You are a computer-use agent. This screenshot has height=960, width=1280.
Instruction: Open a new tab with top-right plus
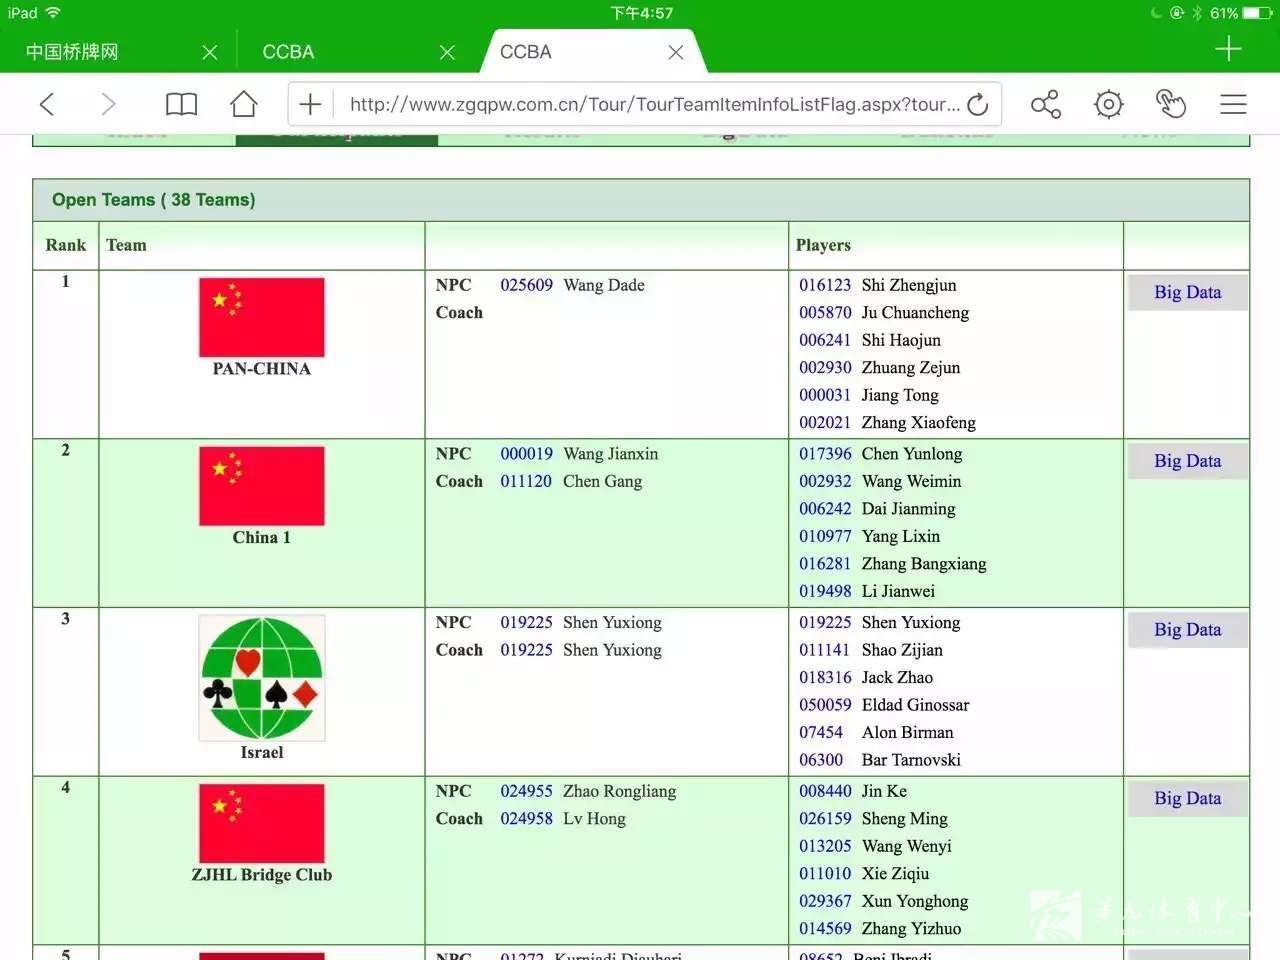(1228, 48)
